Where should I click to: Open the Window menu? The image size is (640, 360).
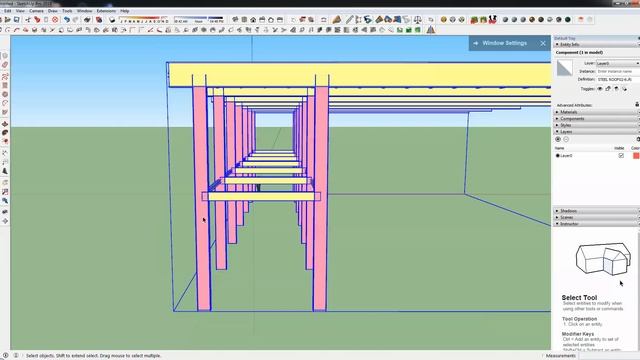pyautogui.click(x=84, y=11)
